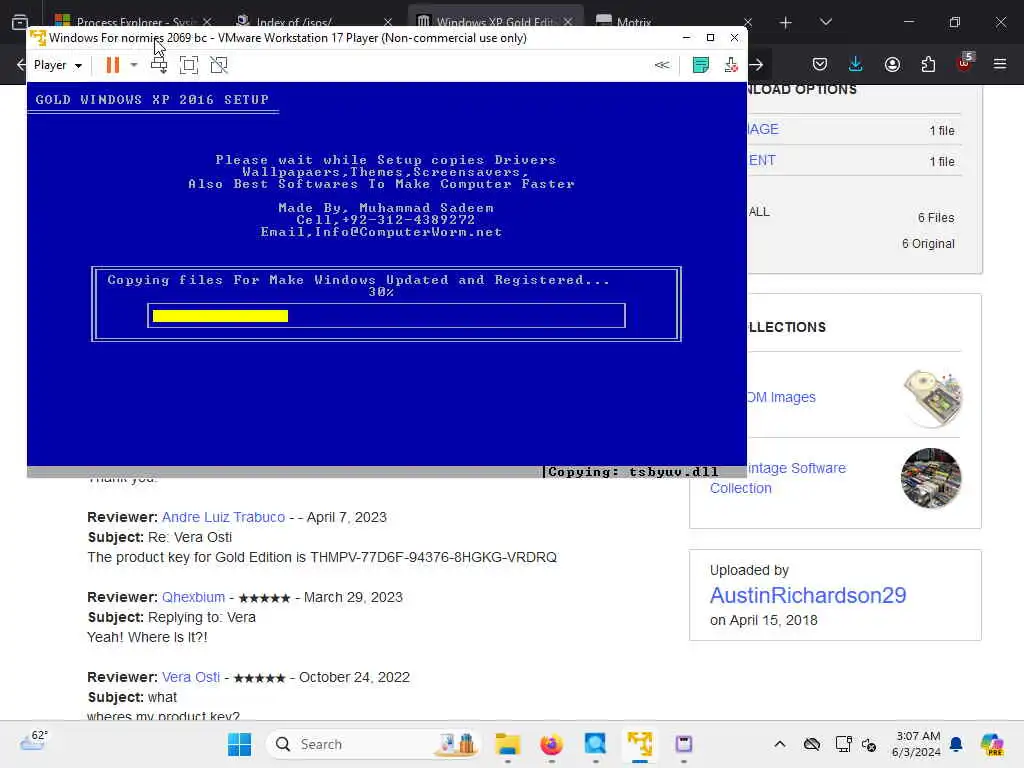Open reviewer profile link Vera Osti
Viewport: 1024px width, 768px height.
coord(191,677)
